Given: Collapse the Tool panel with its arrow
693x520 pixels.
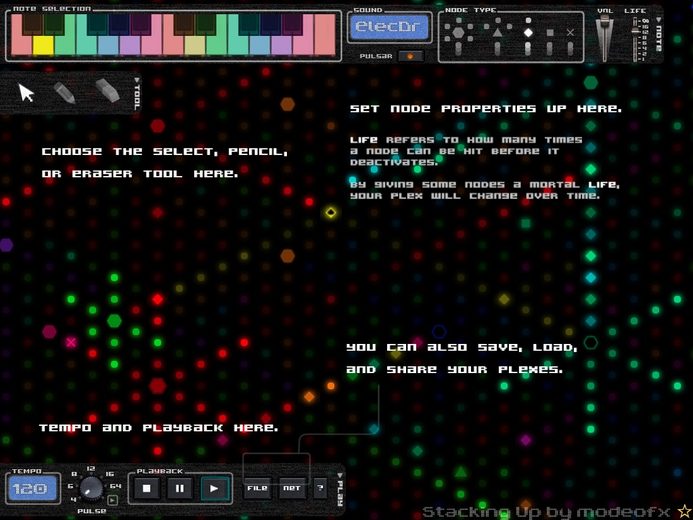Looking at the screenshot, I should click(x=137, y=80).
